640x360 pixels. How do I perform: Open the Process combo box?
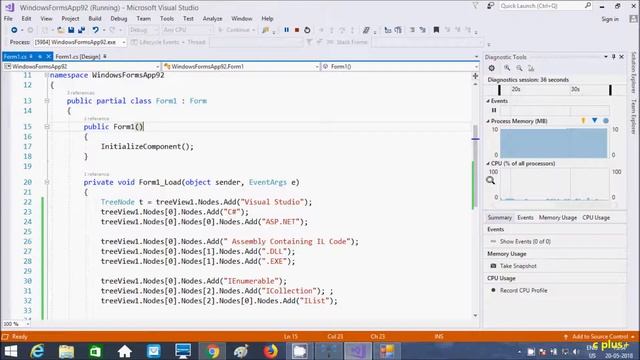tap(80, 42)
